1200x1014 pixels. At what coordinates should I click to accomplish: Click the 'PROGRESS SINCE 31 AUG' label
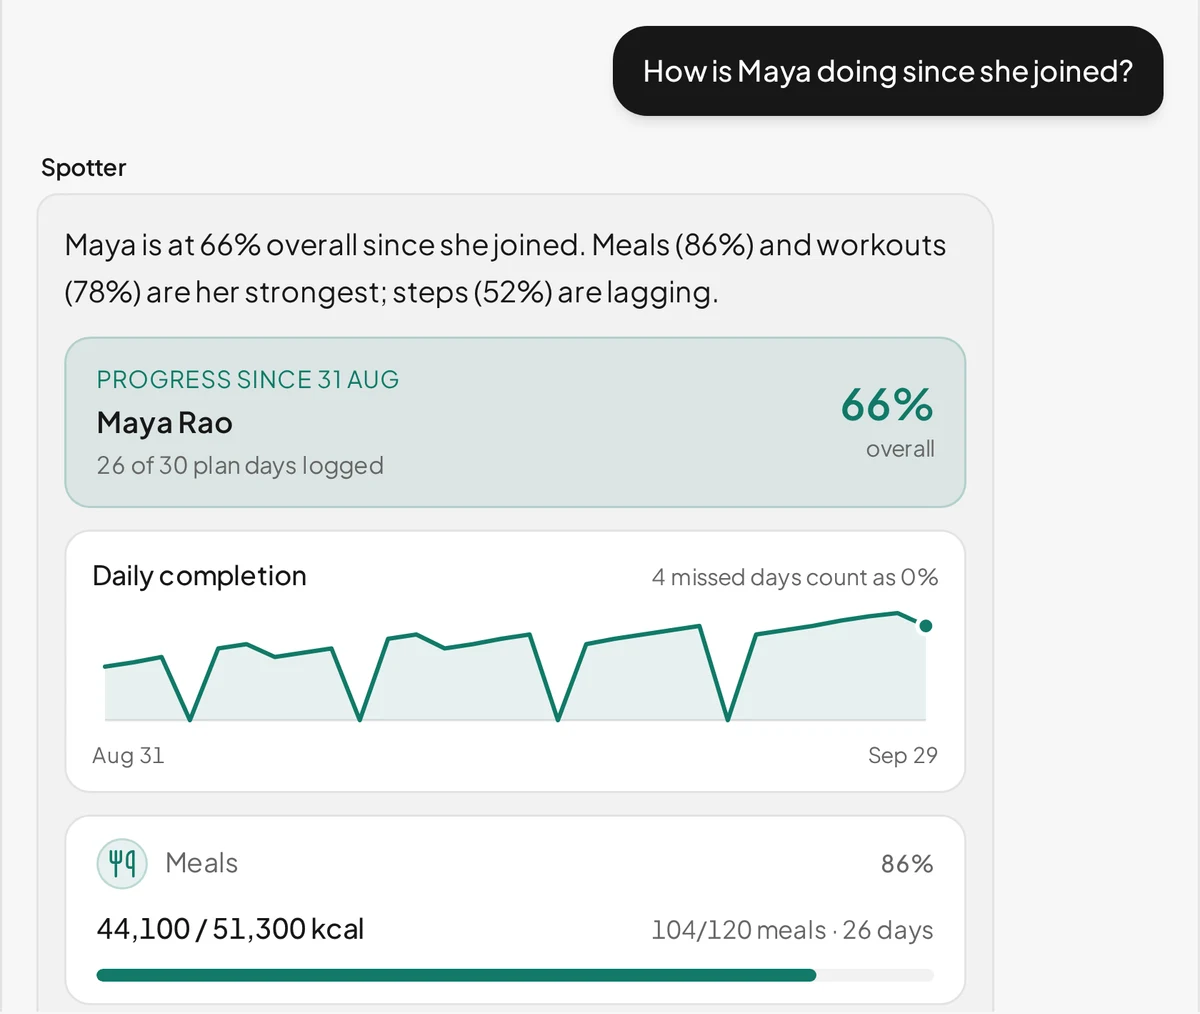click(248, 379)
